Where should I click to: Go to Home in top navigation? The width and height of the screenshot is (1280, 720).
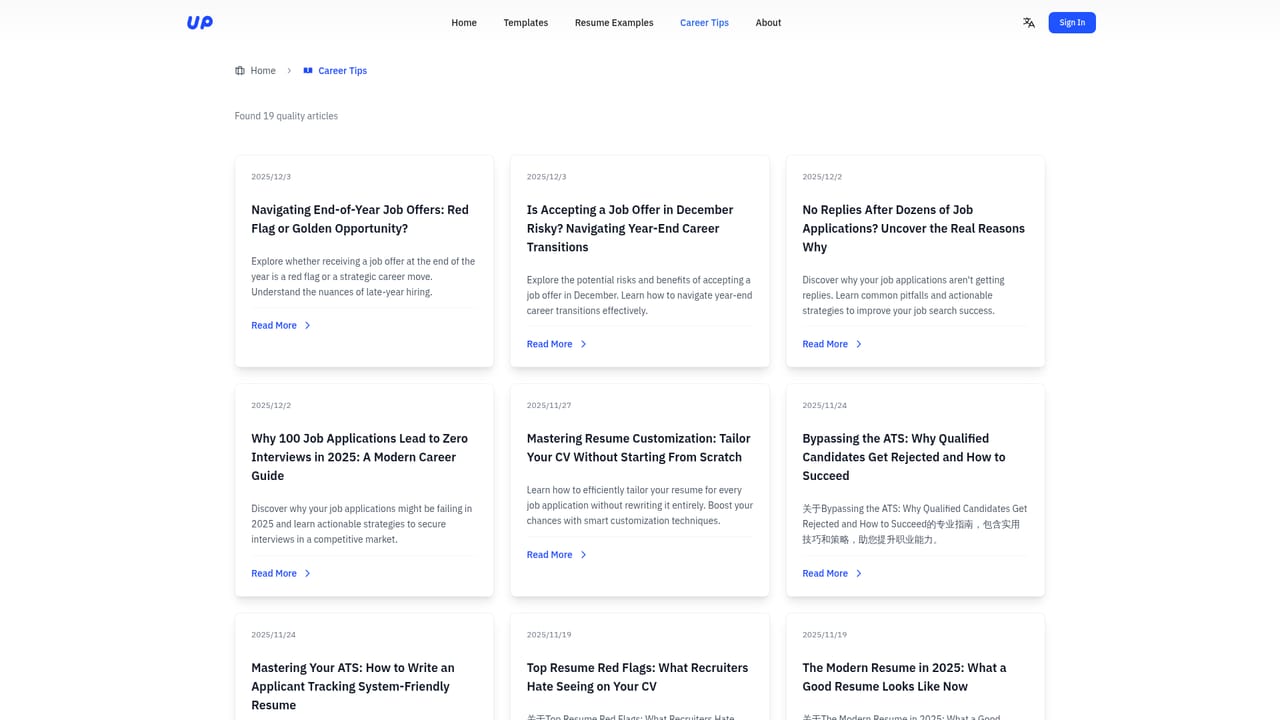464,23
